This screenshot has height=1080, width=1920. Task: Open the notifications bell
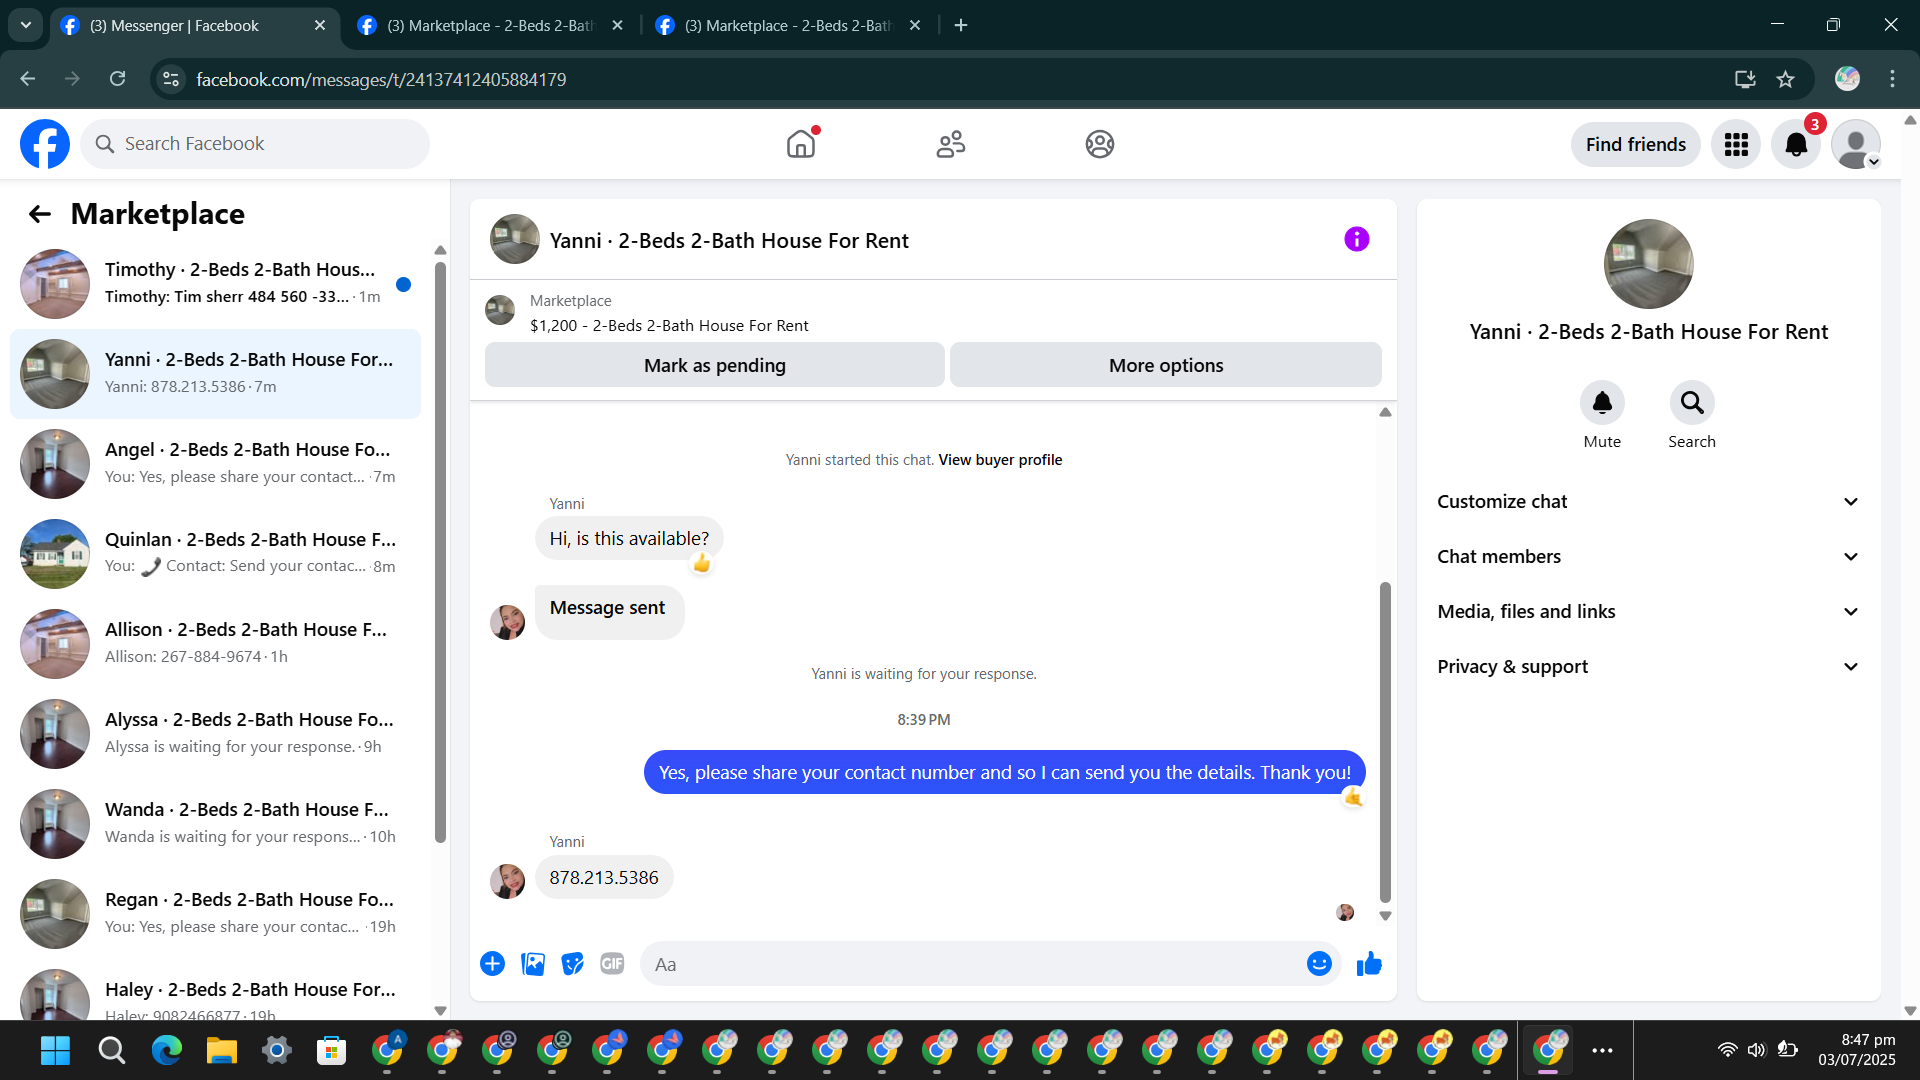pyautogui.click(x=1796, y=145)
